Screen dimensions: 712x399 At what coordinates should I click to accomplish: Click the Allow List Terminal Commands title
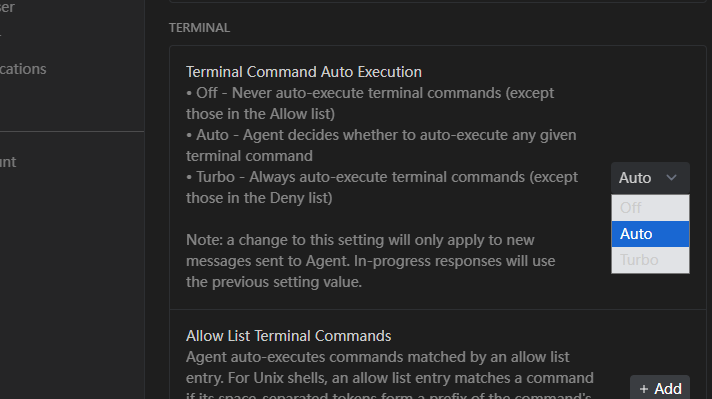(x=288, y=336)
